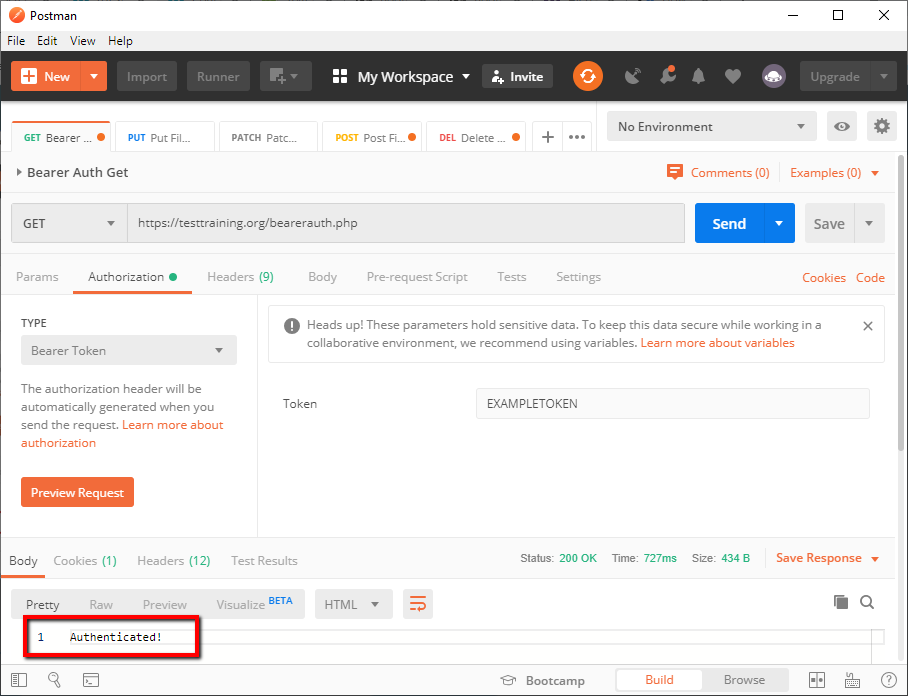
Task: Open the response Cookies (1) tab
Action: pos(85,561)
